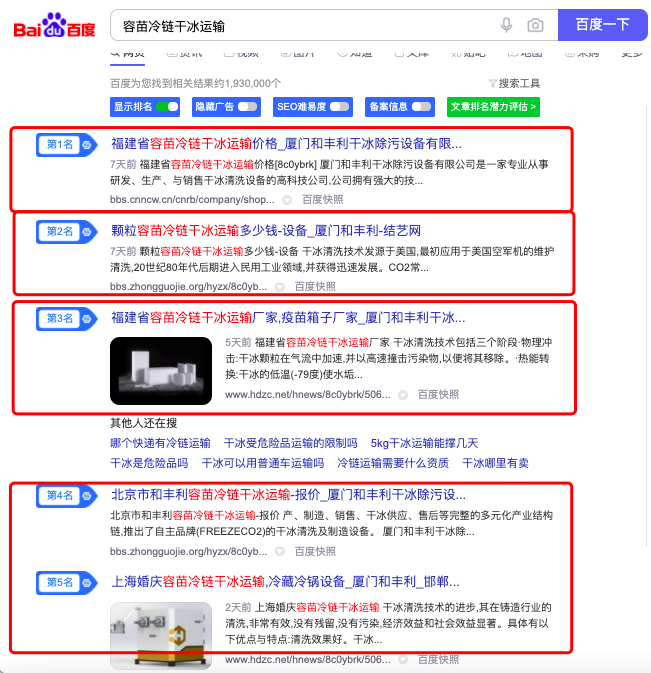Click the vertical page scrollbar
Viewport: 651px width, 673px height.
coord(647,325)
